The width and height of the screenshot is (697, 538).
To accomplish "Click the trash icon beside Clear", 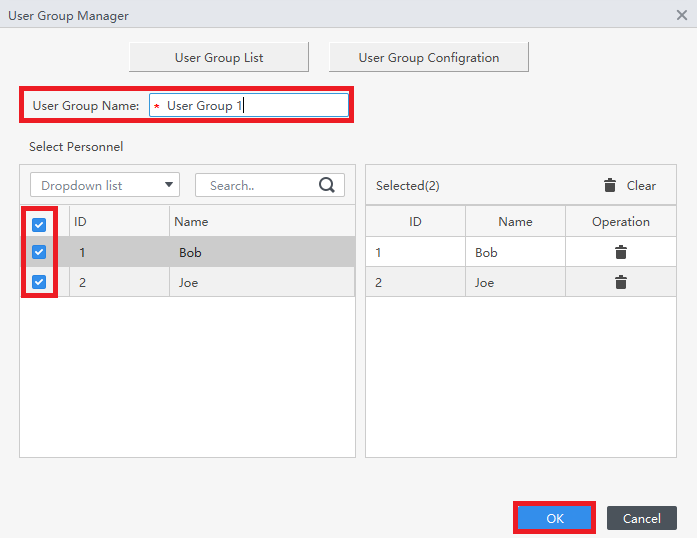I will (x=610, y=185).
